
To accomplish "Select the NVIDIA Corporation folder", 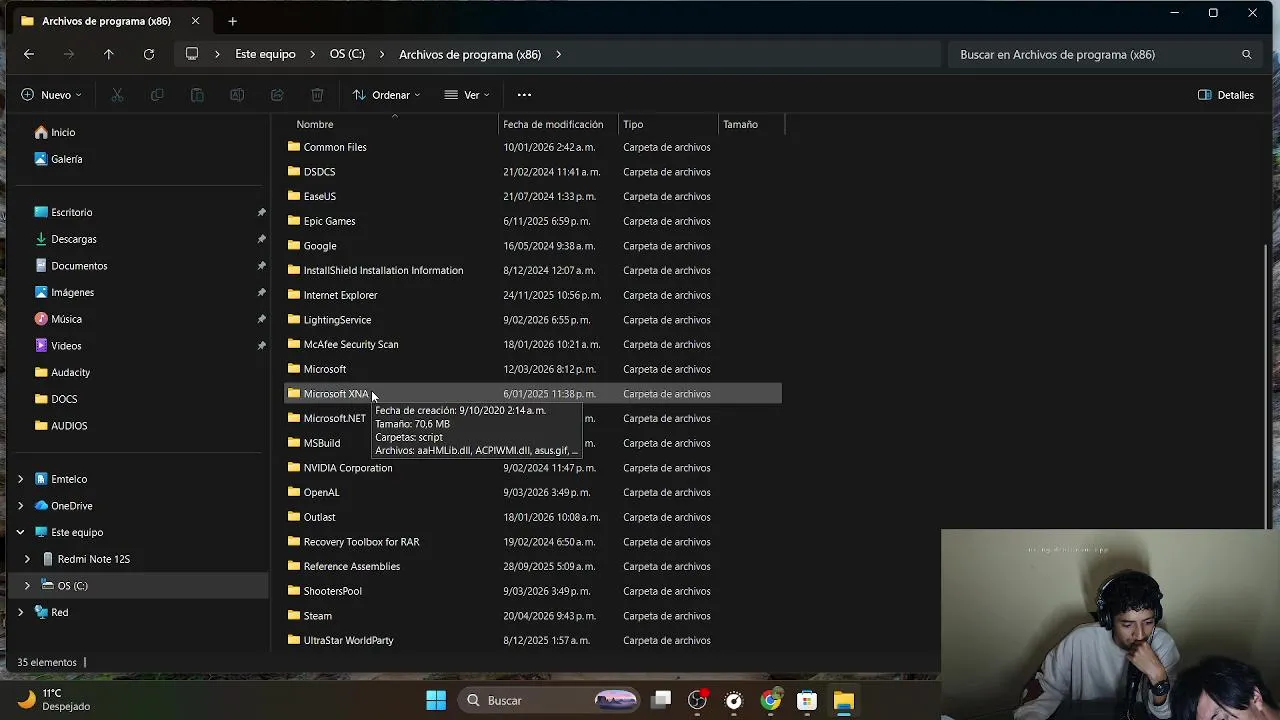I will click(x=348, y=468).
